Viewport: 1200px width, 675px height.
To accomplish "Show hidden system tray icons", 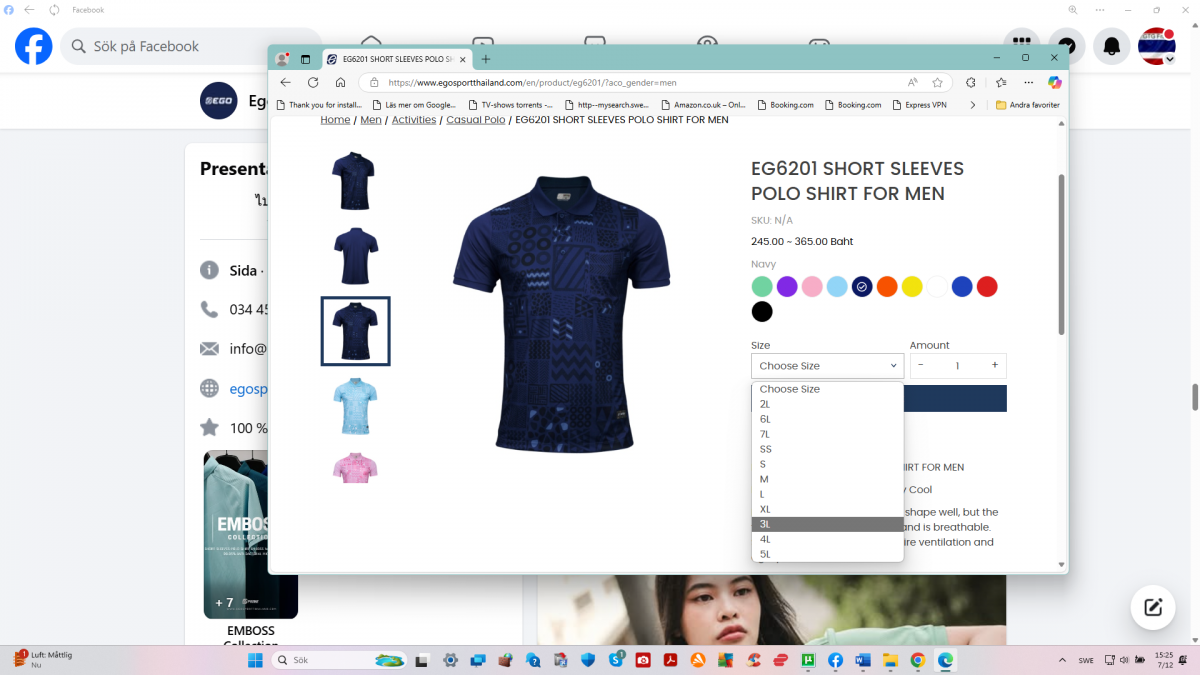I will click(1062, 660).
